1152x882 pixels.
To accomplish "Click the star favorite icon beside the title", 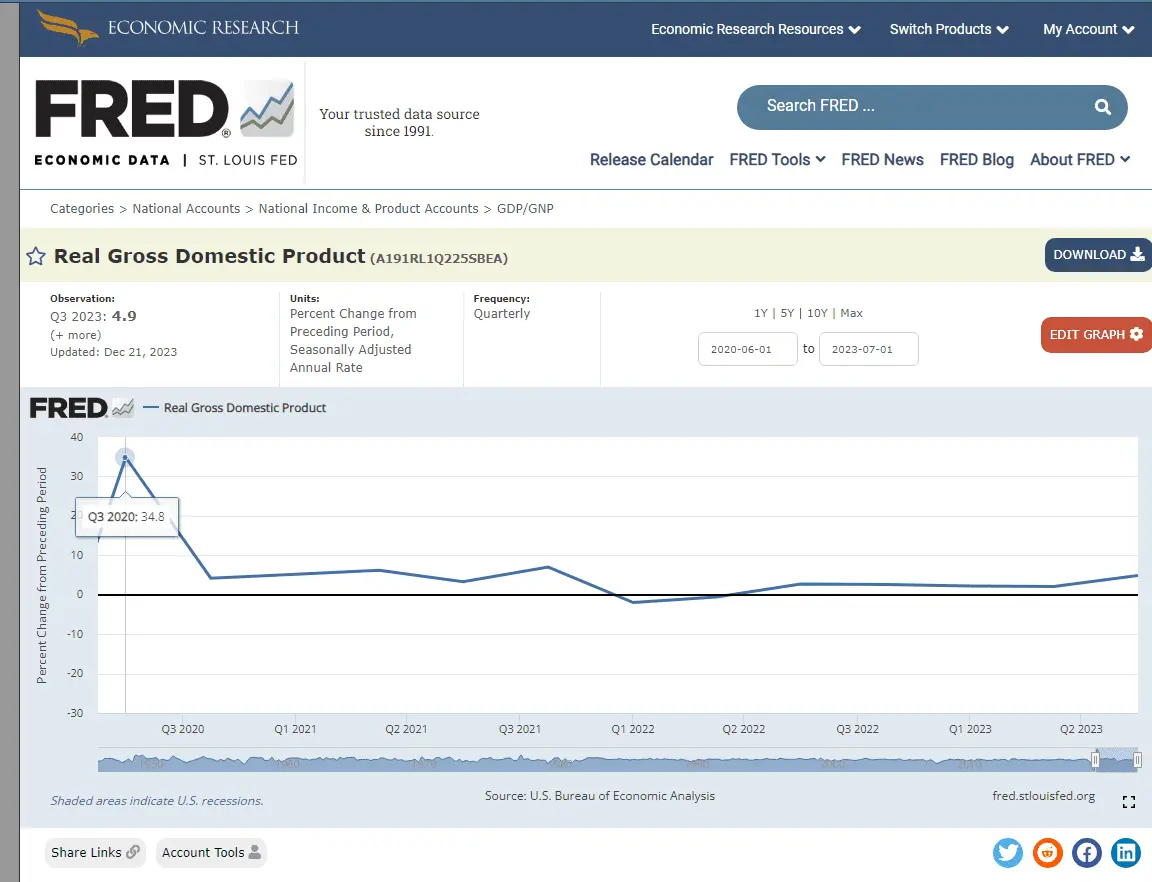I will tap(36, 257).
